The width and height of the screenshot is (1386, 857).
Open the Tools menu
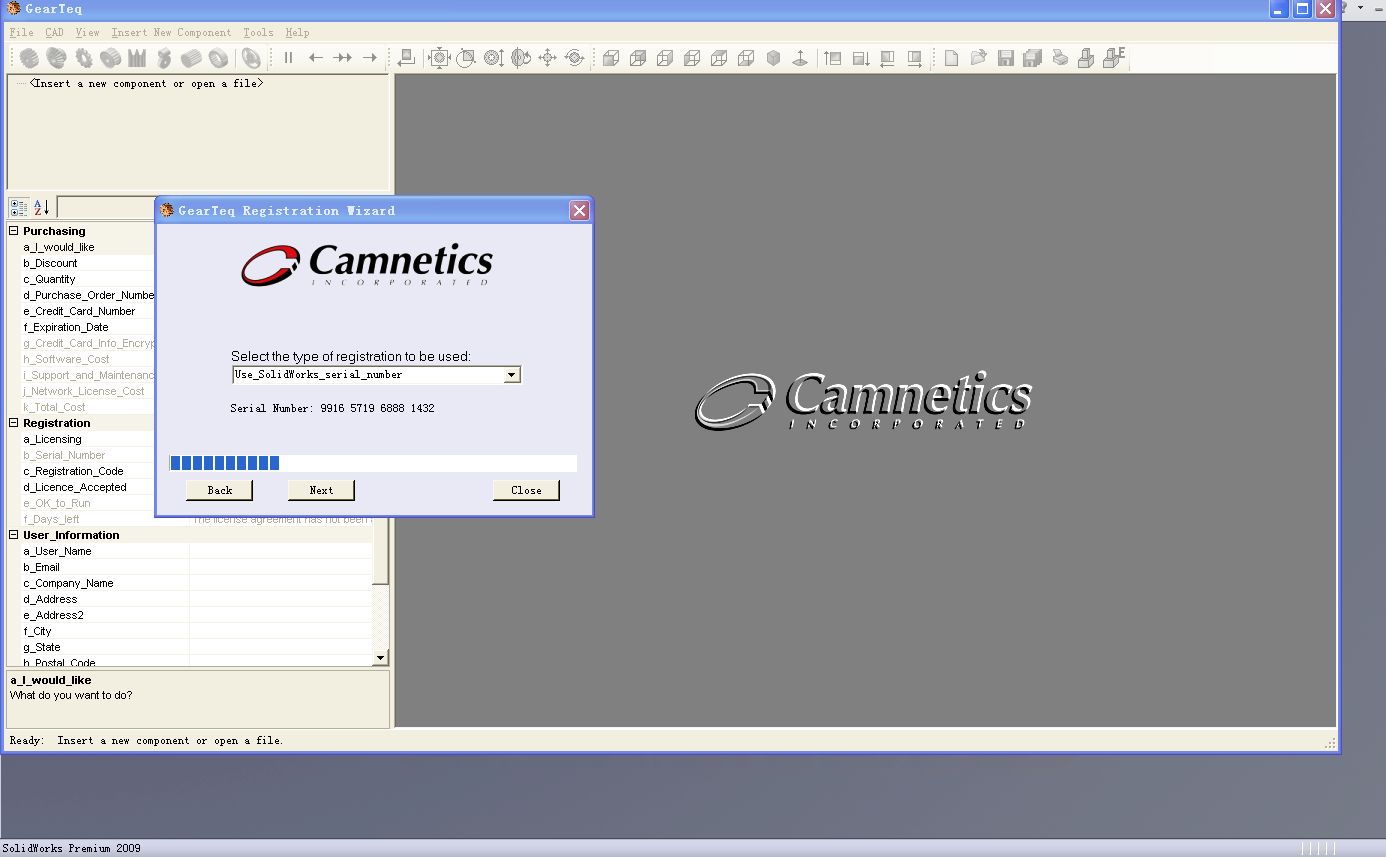click(258, 32)
